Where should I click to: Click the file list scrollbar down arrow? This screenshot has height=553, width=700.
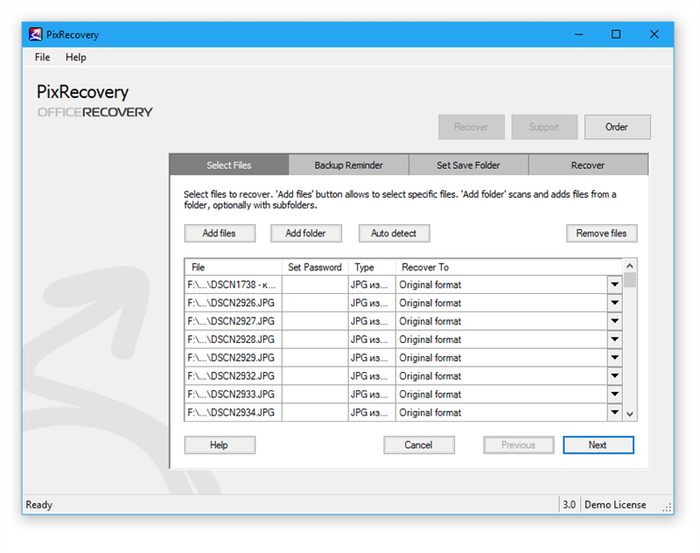tap(630, 414)
